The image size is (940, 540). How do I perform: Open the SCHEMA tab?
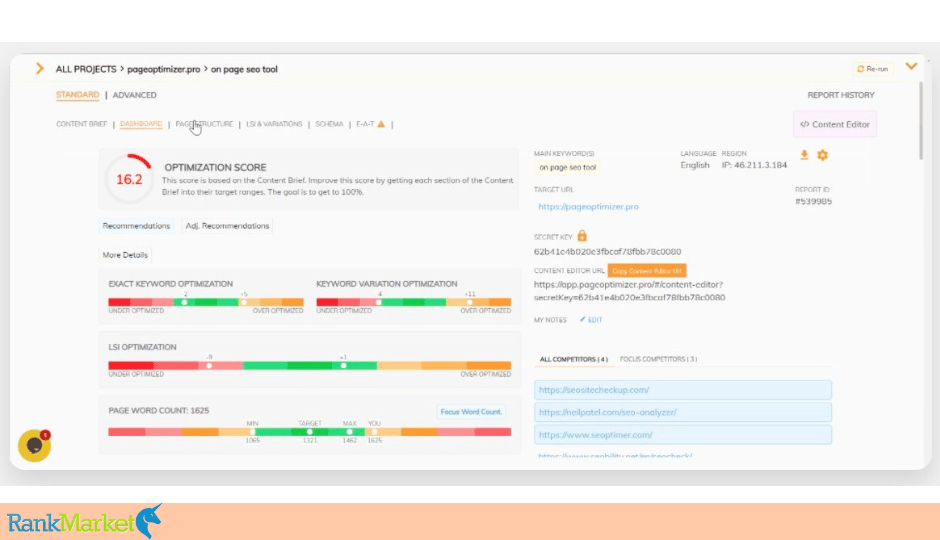coord(329,124)
